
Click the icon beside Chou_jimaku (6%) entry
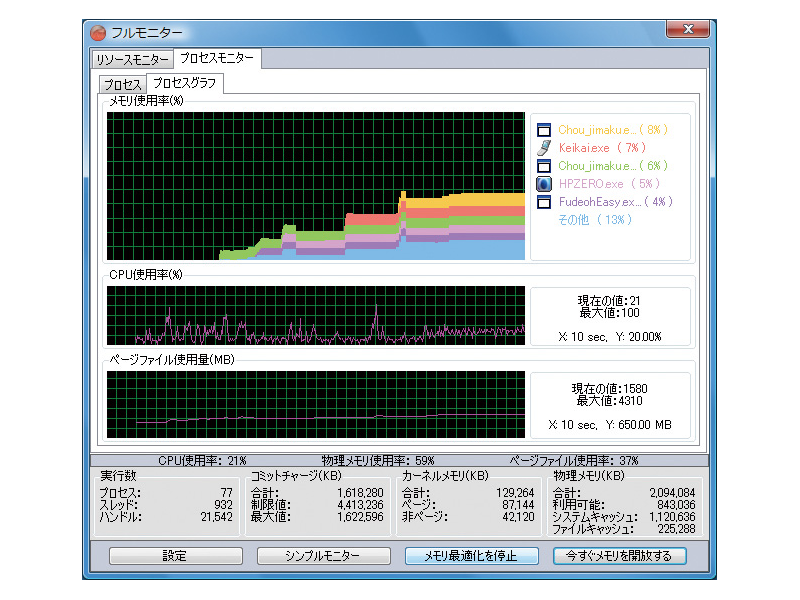tap(544, 166)
